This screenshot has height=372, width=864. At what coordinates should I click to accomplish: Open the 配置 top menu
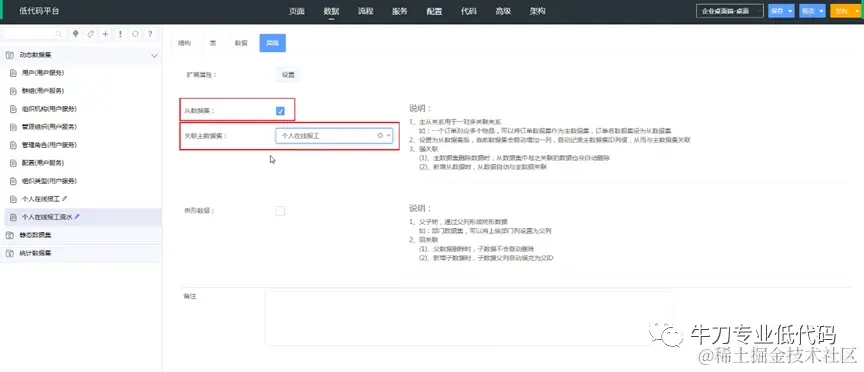pyautogui.click(x=434, y=11)
